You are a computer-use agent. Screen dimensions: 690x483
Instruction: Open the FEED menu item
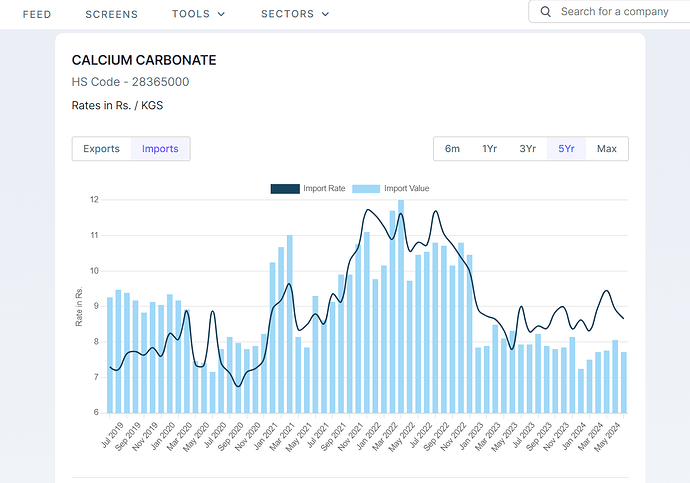tap(37, 14)
